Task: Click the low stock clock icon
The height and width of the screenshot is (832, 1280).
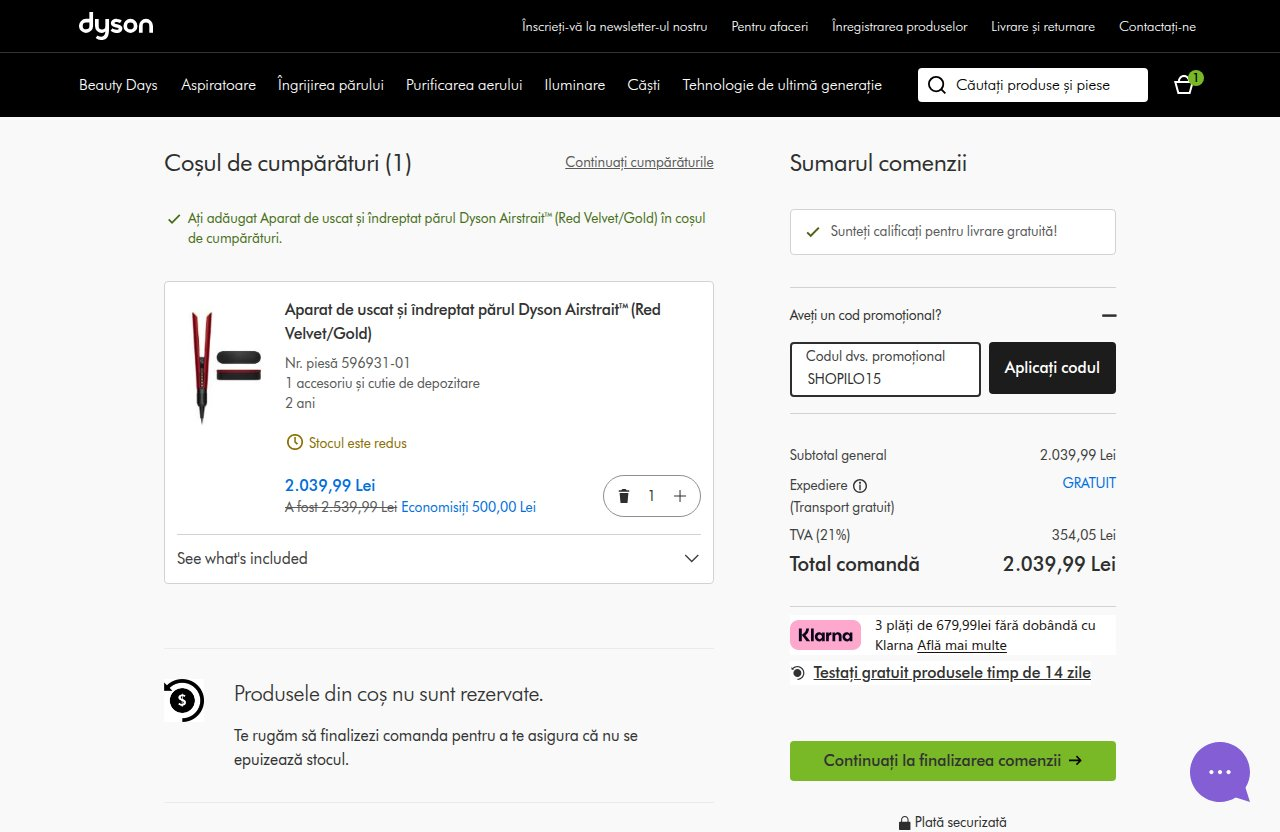Action: click(x=294, y=442)
